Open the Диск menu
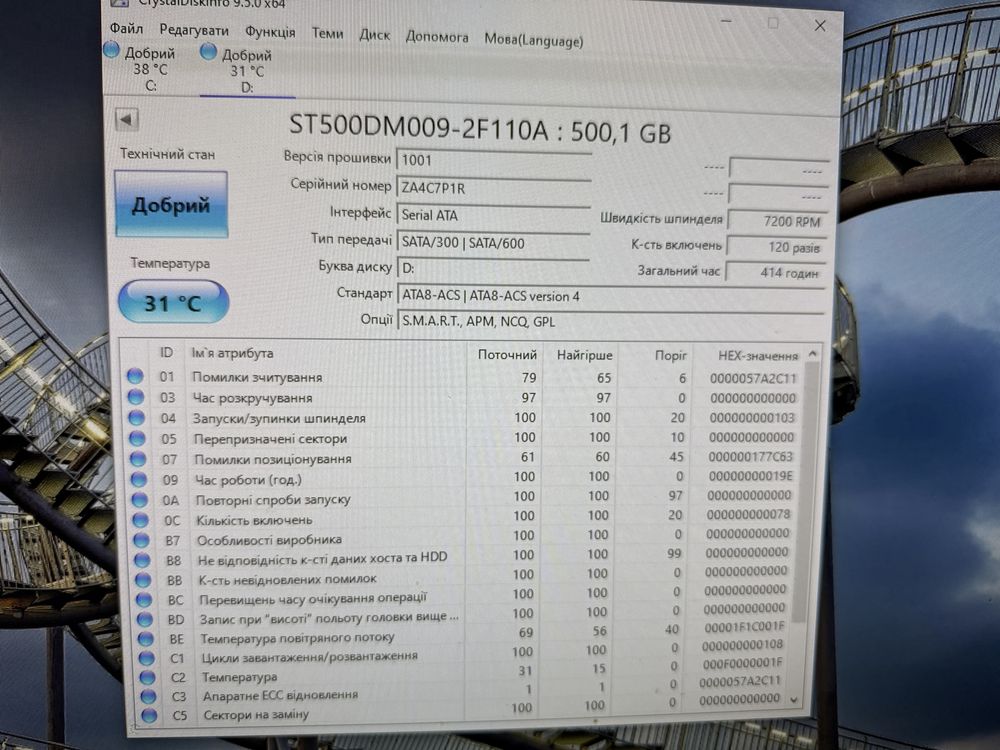 coord(374,35)
